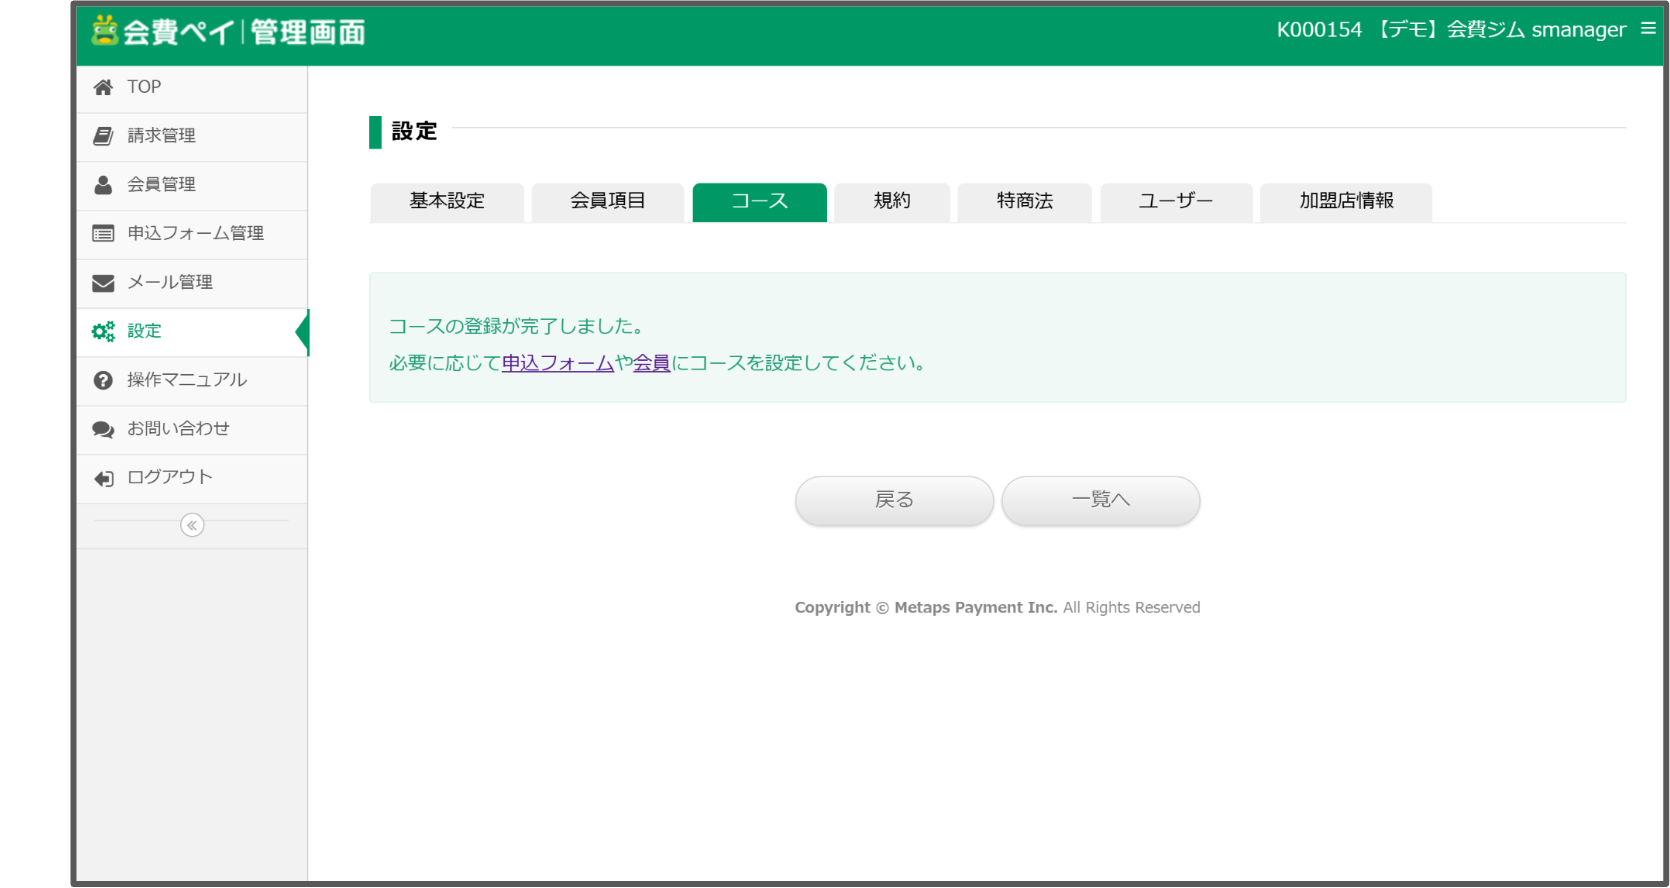Follow the 会員 link in the message
The height and width of the screenshot is (888, 1670).
pos(652,363)
